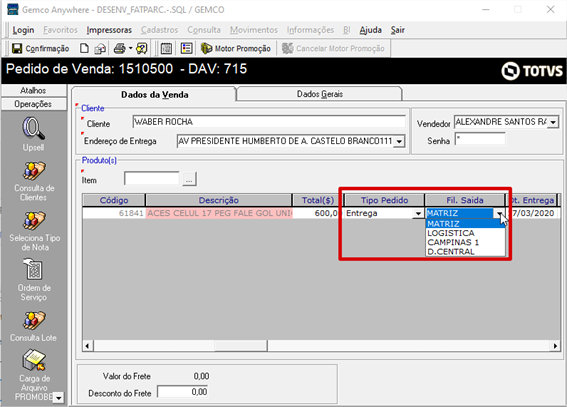Image resolution: width=567 pixels, height=407 pixels.
Task: Click the Fil. Saida column header
Action: [465, 200]
